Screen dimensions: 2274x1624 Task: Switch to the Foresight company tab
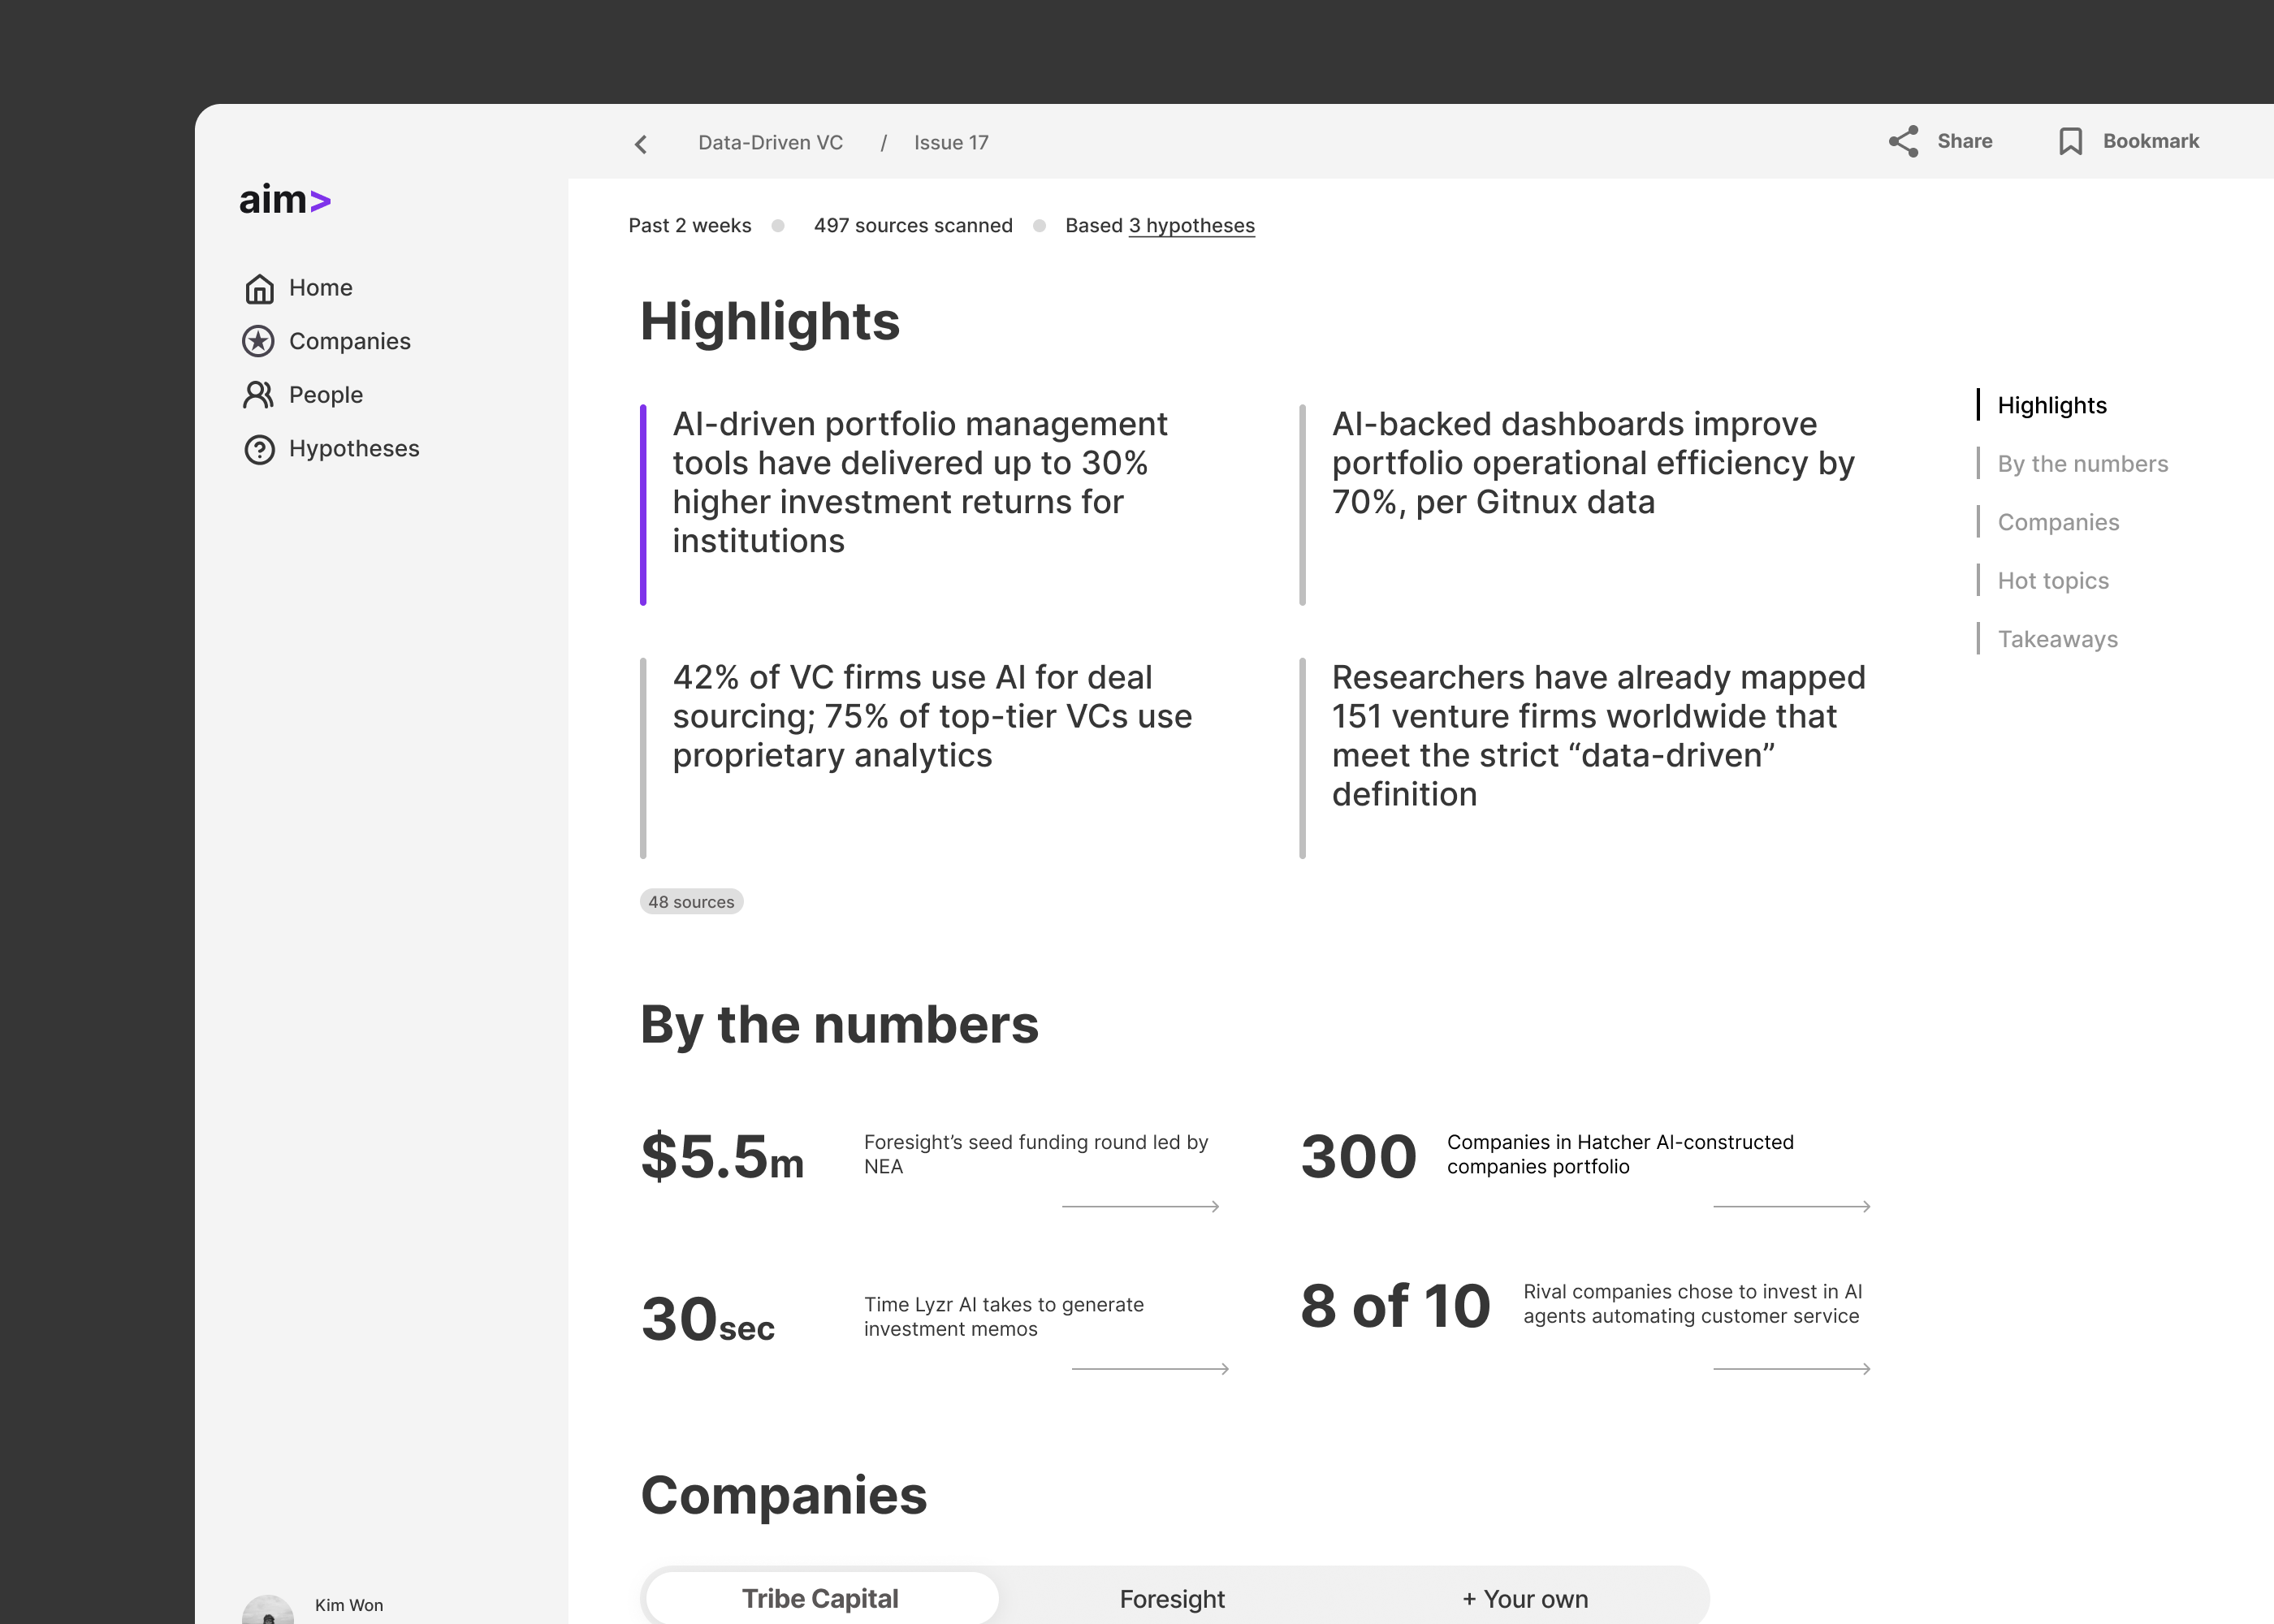pos(1173,1598)
